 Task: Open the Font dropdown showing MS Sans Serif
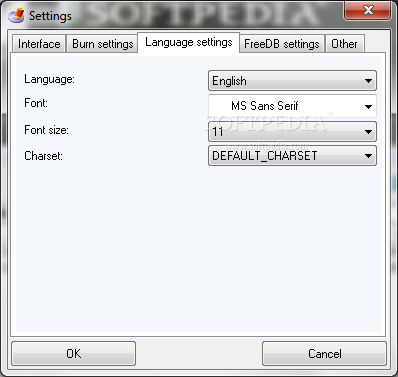tap(292, 106)
